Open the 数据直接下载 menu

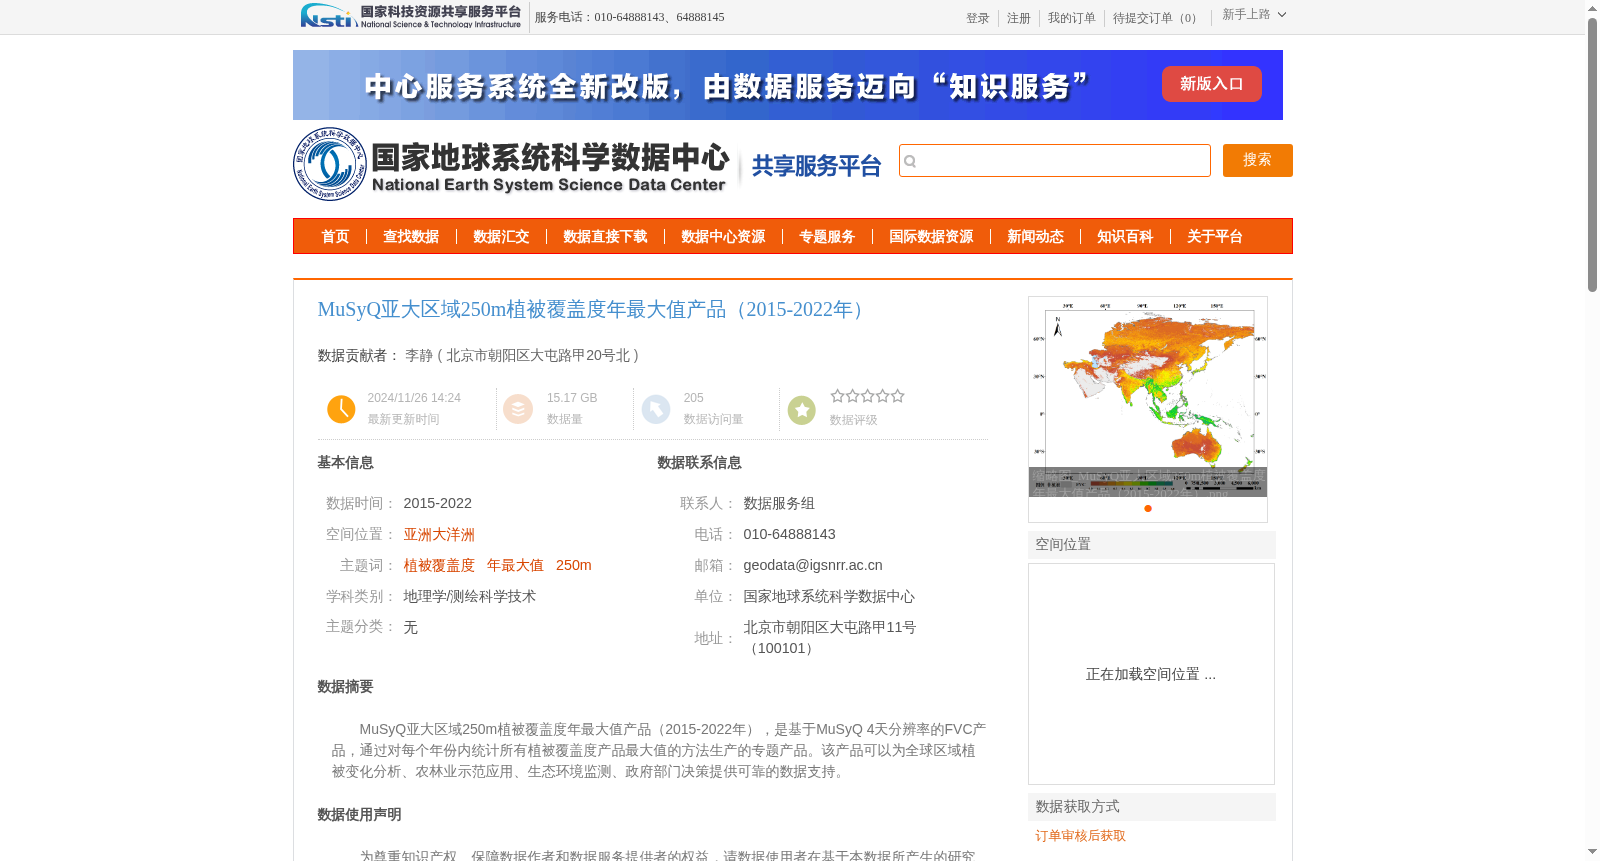click(605, 236)
